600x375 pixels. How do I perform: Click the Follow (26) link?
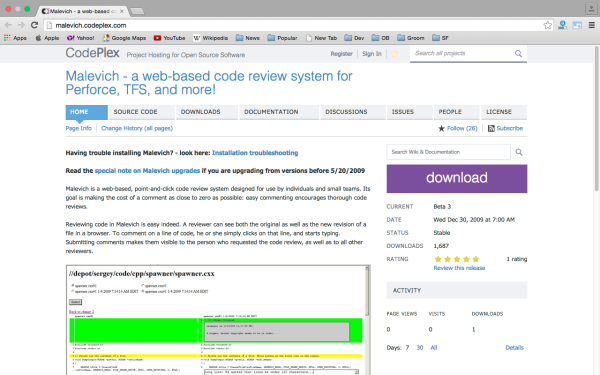pos(462,129)
